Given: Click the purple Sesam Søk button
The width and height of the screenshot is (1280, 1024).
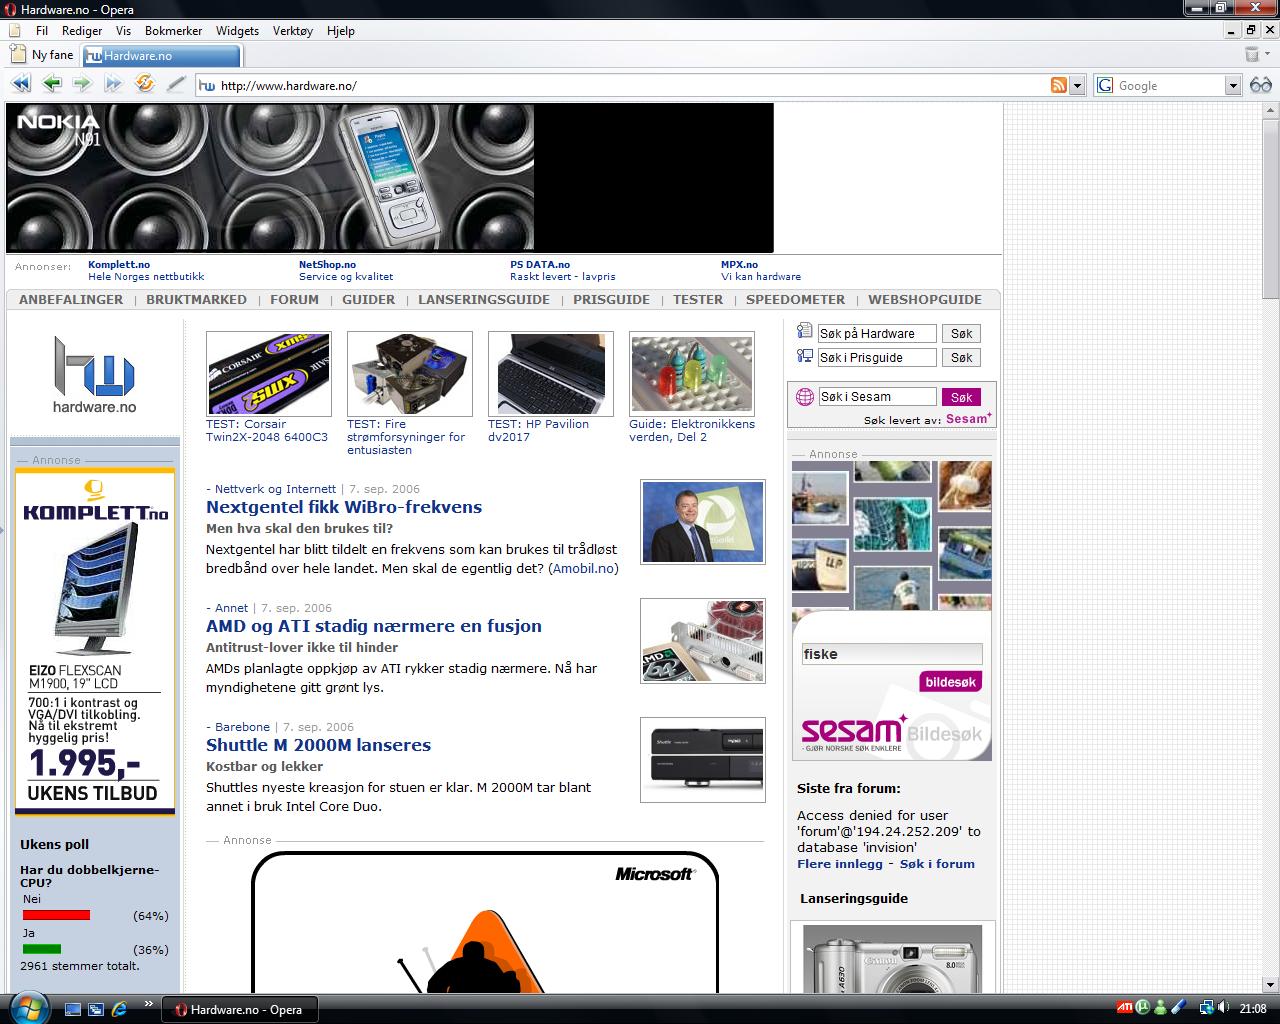Looking at the screenshot, I should (961, 397).
